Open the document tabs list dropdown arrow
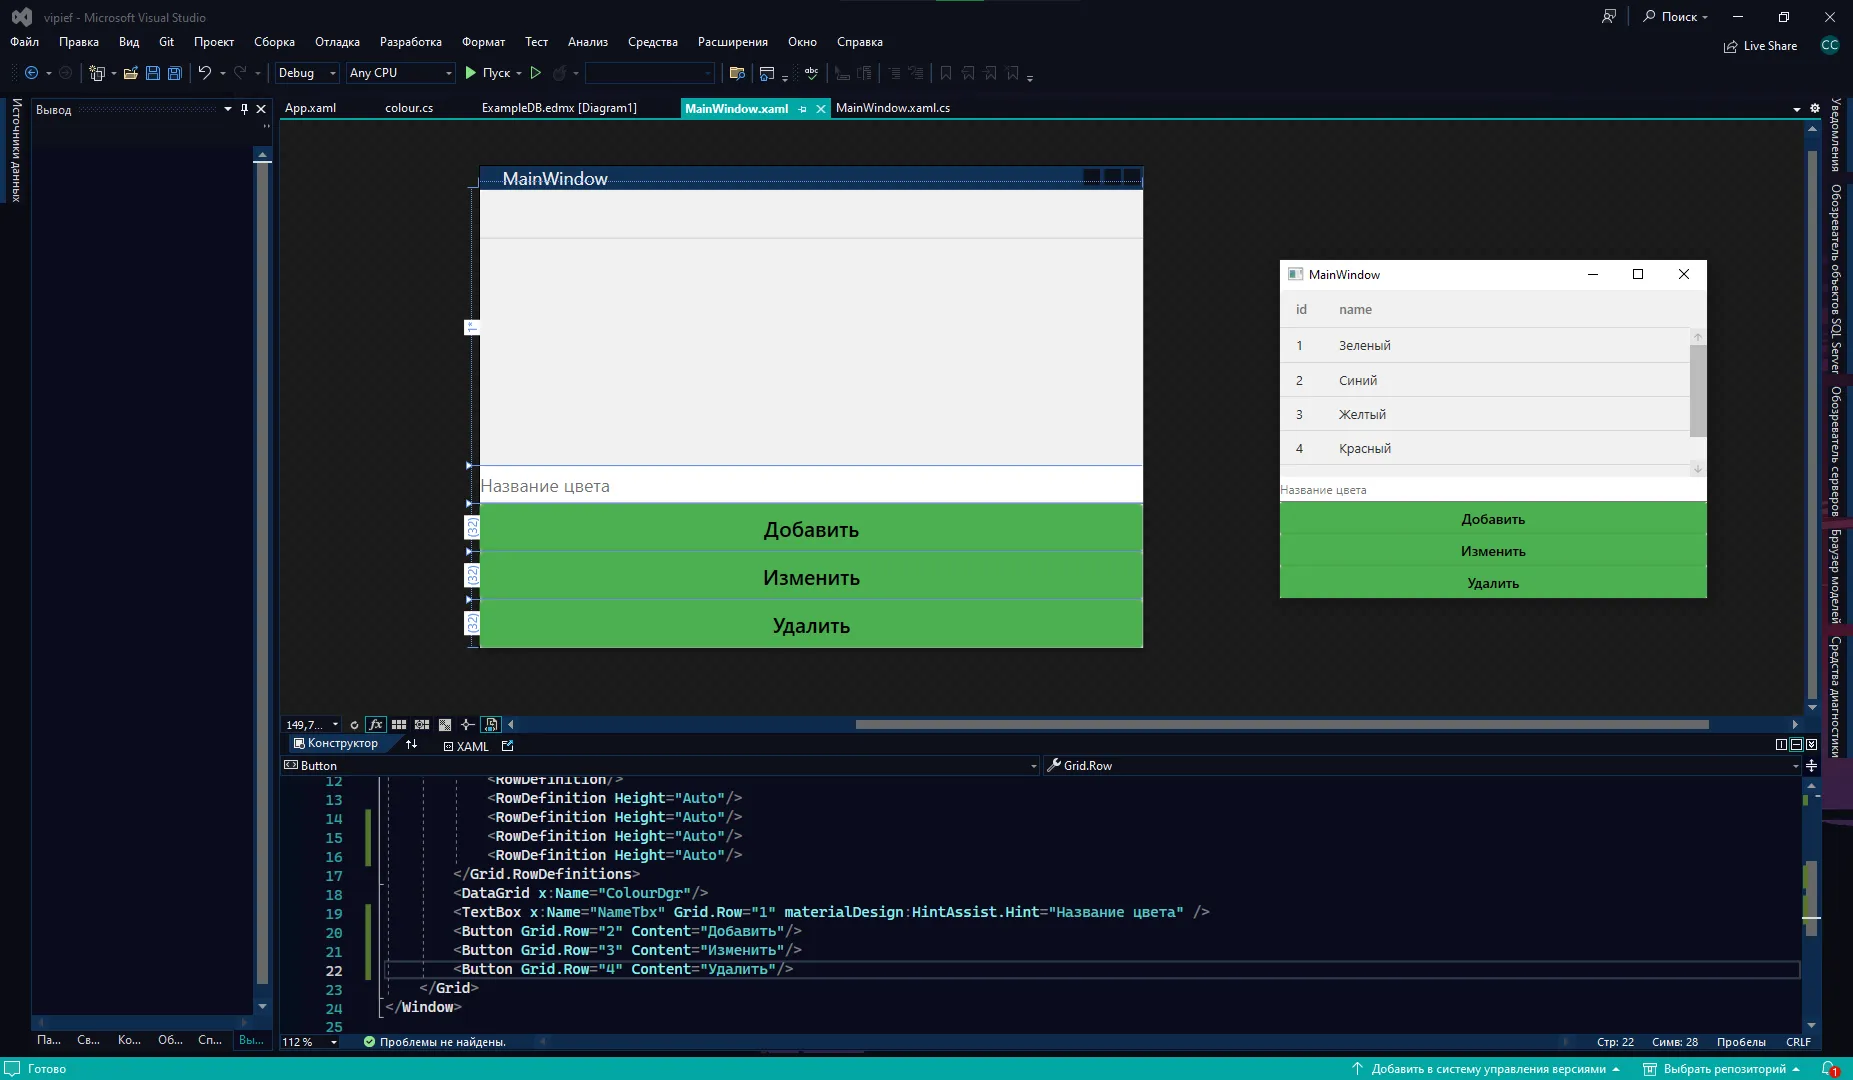 pos(1797,109)
